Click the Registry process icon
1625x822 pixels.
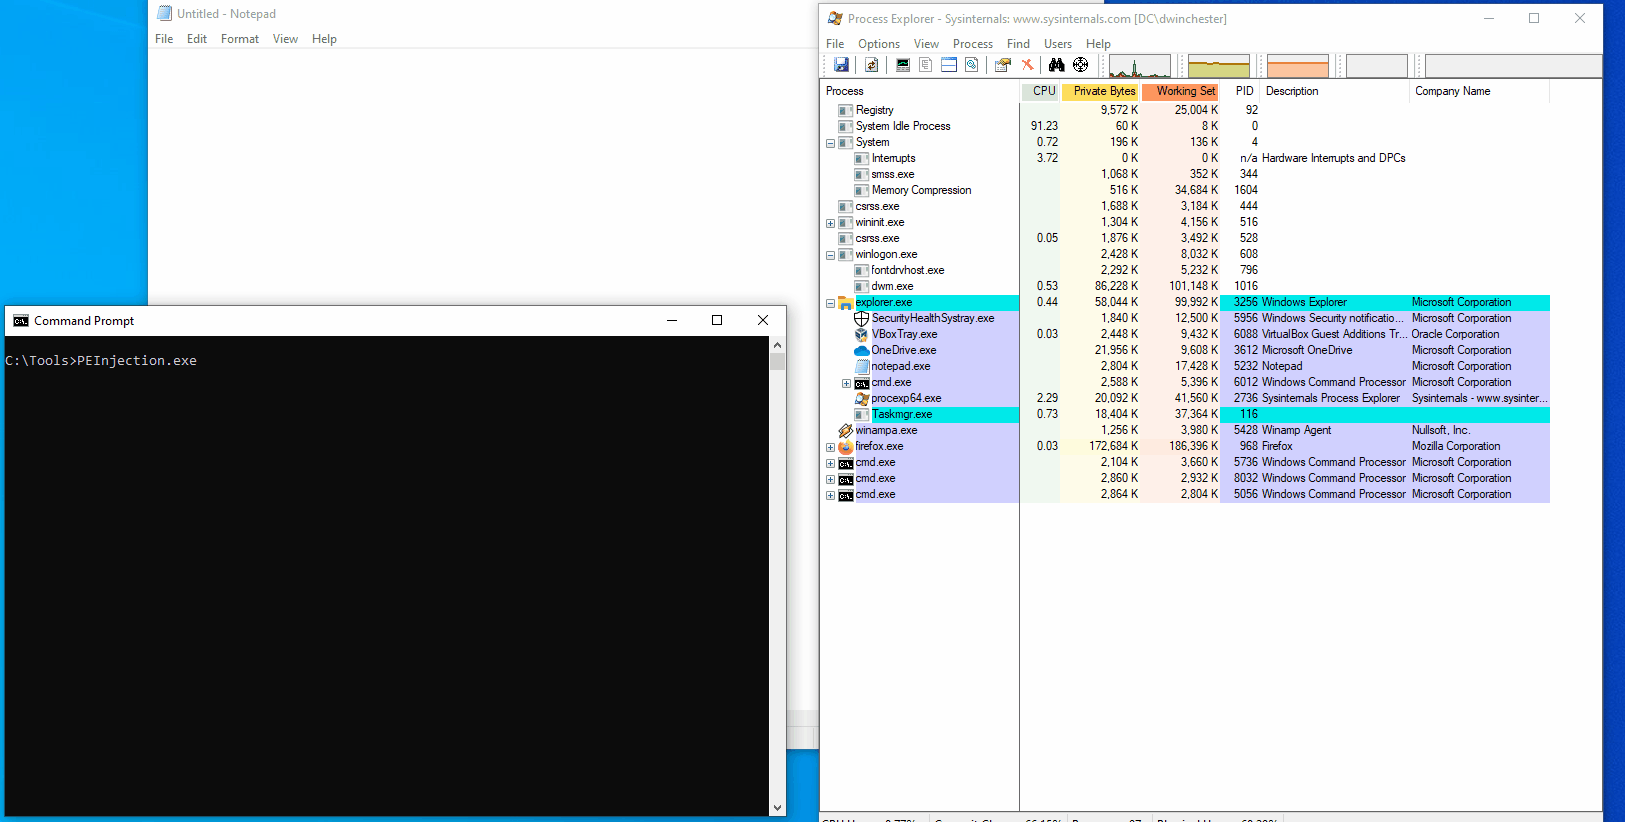tap(845, 110)
